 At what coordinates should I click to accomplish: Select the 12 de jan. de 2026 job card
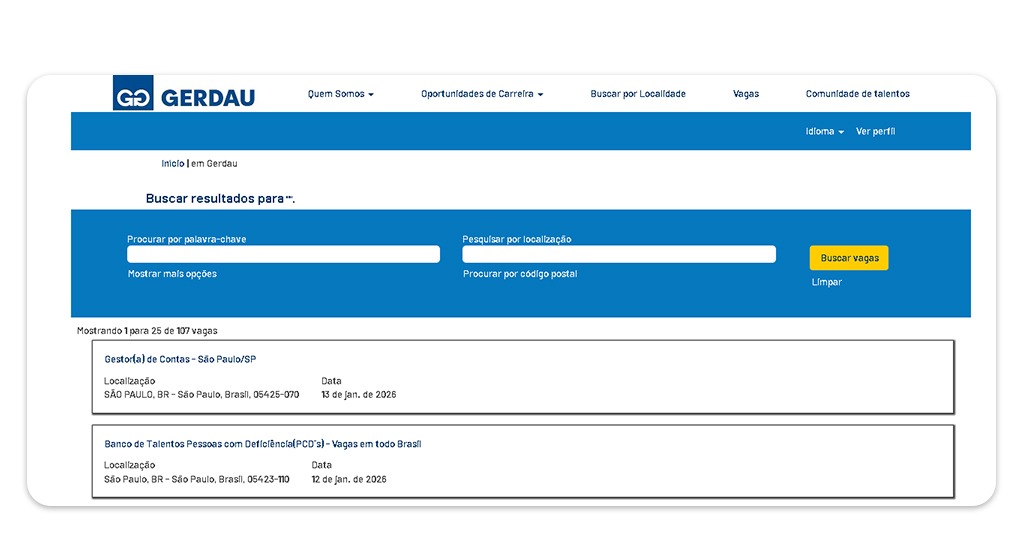pos(348,479)
